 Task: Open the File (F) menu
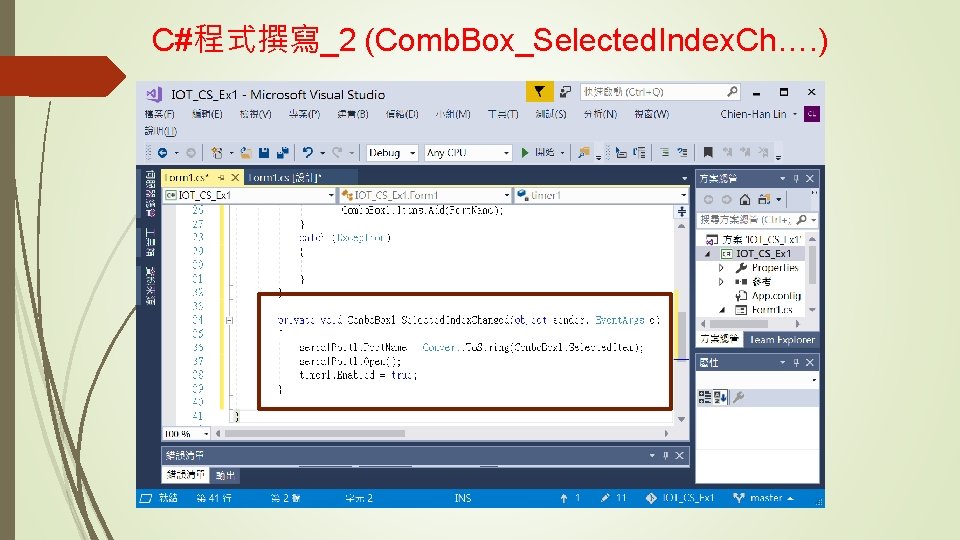pos(160,114)
